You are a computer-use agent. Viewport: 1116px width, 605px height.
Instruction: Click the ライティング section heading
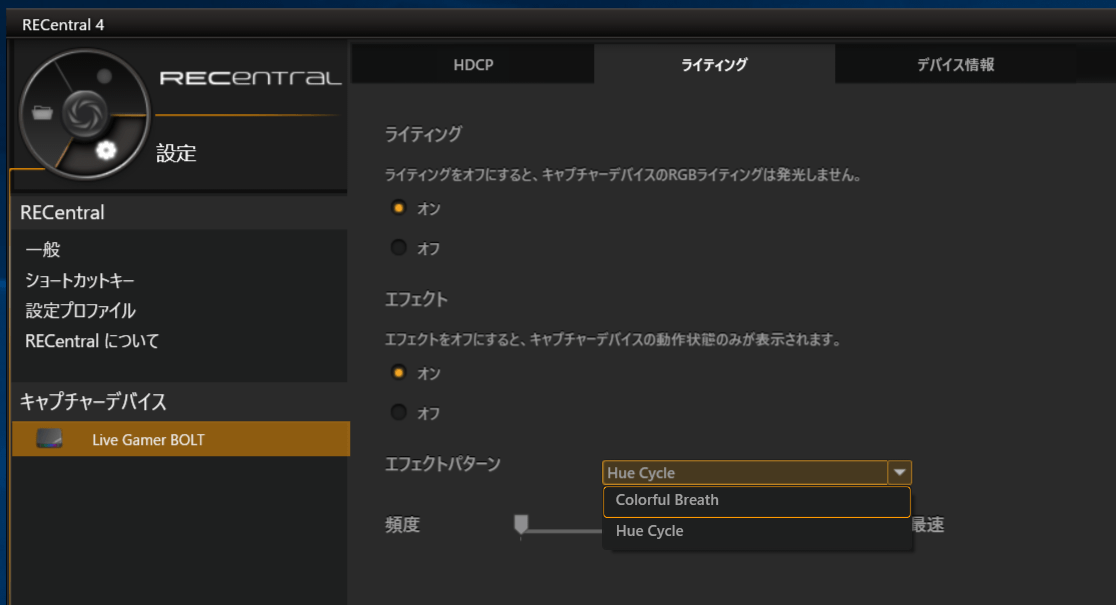tap(423, 134)
